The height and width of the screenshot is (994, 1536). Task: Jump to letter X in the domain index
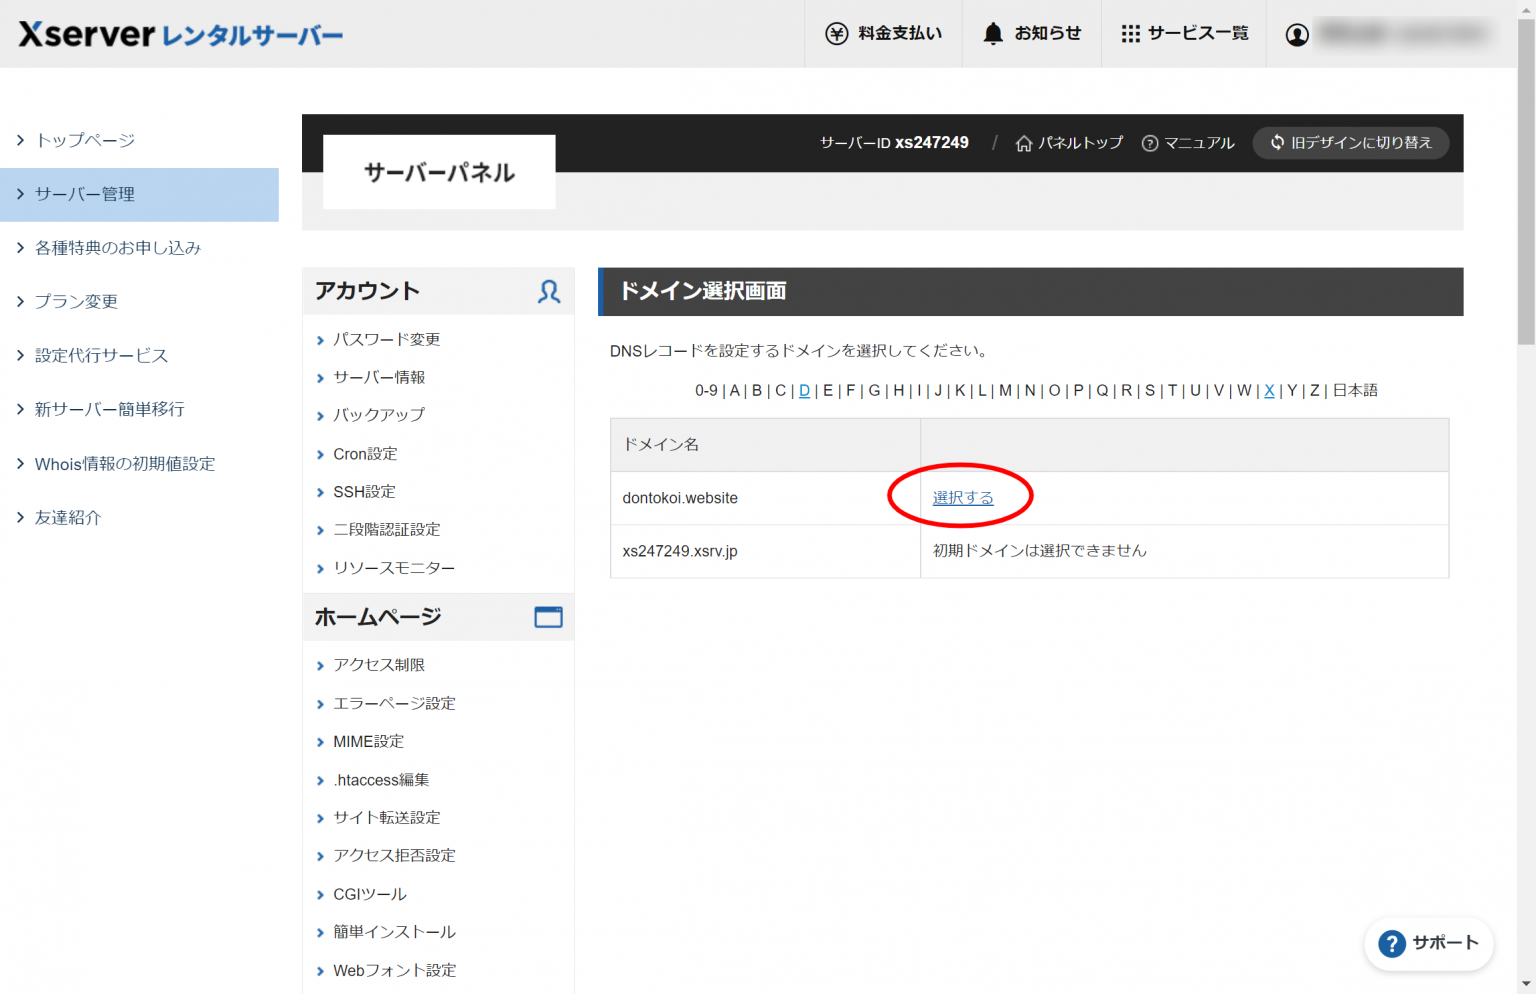pyautogui.click(x=1269, y=390)
